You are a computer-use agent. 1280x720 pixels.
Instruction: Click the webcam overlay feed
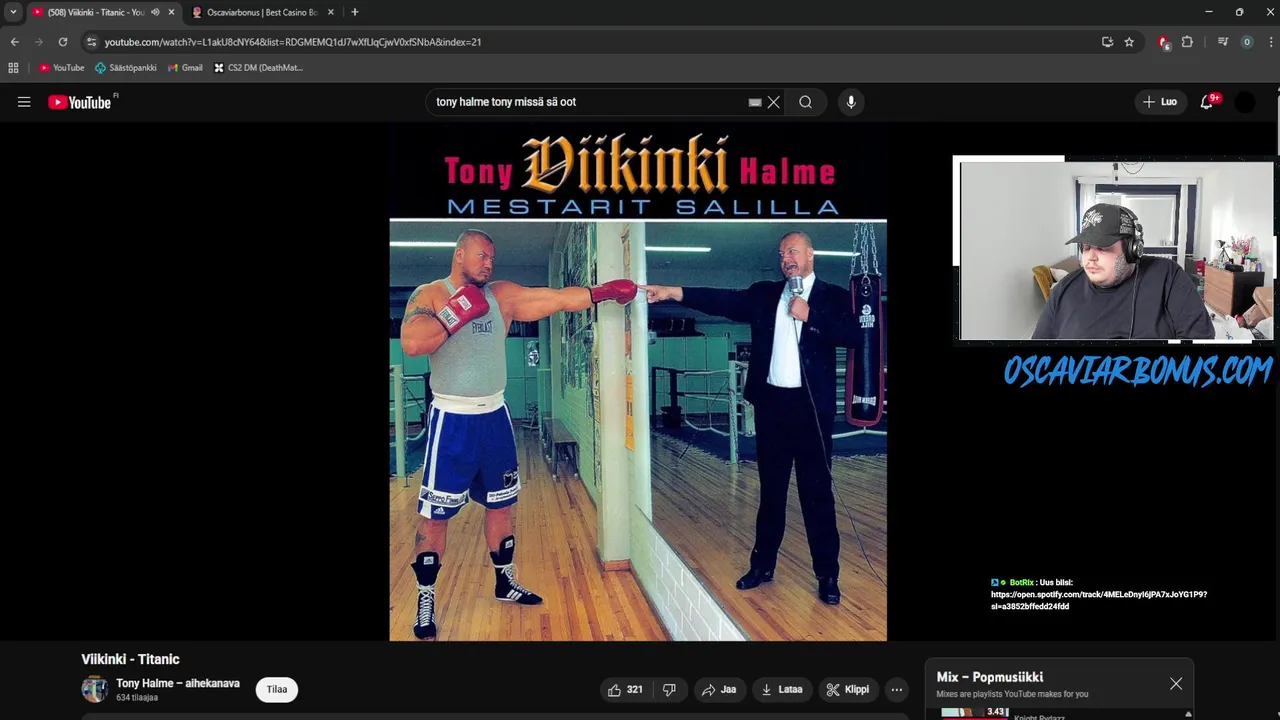click(x=1116, y=251)
